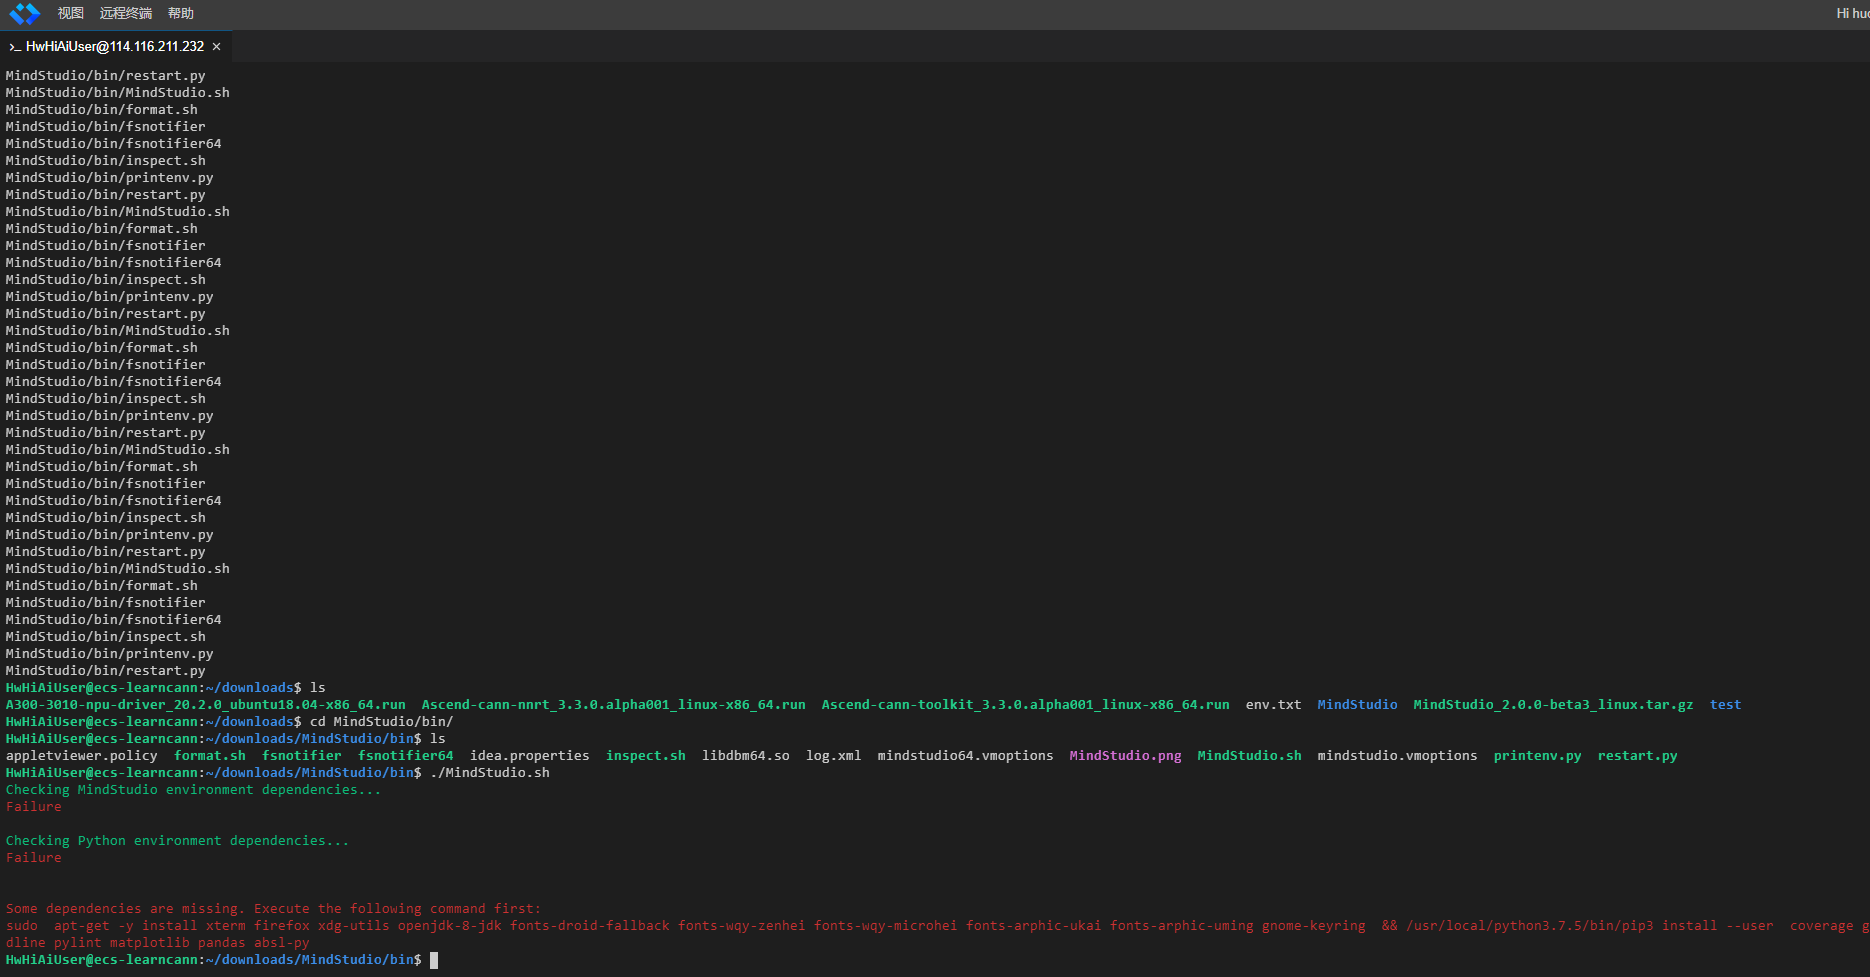This screenshot has height=977, width=1870.
Task: Click appletviewer.policy in bin listing
Action: point(82,756)
